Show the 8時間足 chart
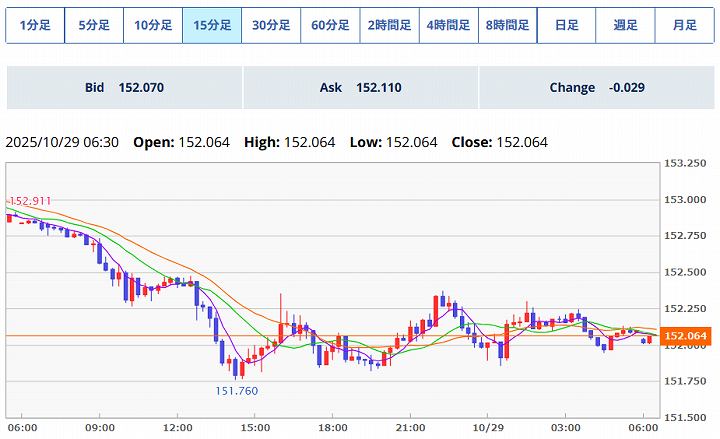Viewport: 720px width, 439px height. [x=507, y=25]
